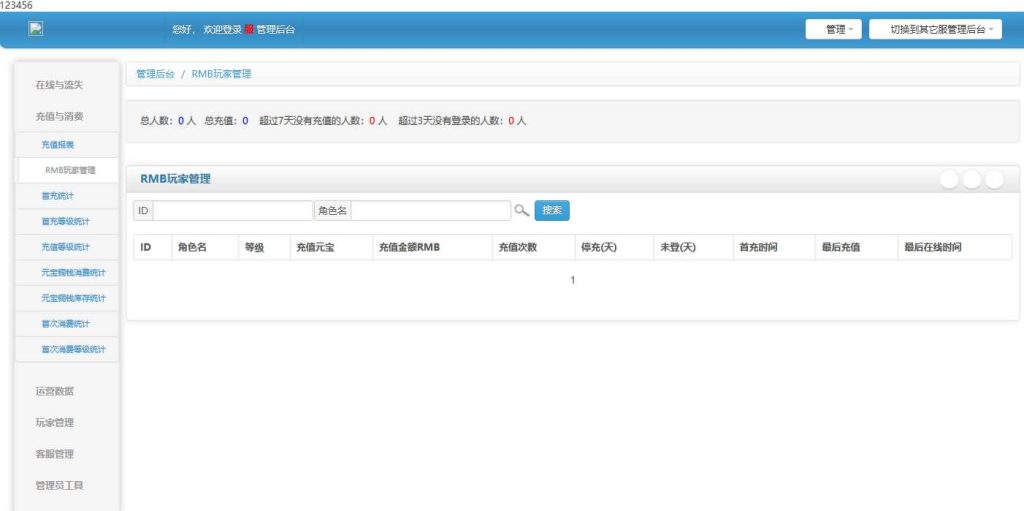The height and width of the screenshot is (511, 1024).
Task: Click the 充值金额RMB column header
Action: 407,247
